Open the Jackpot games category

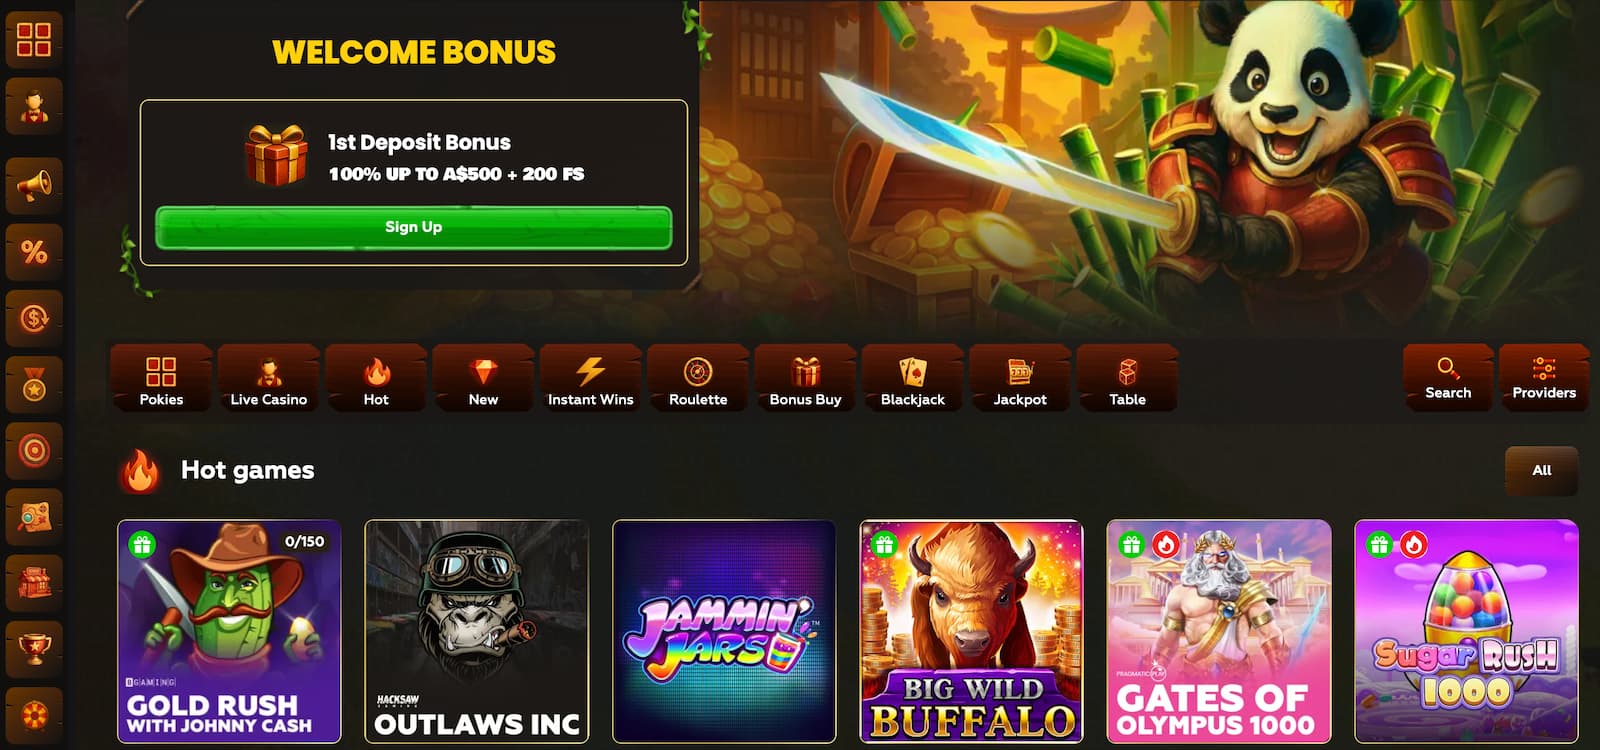[x=1020, y=378]
